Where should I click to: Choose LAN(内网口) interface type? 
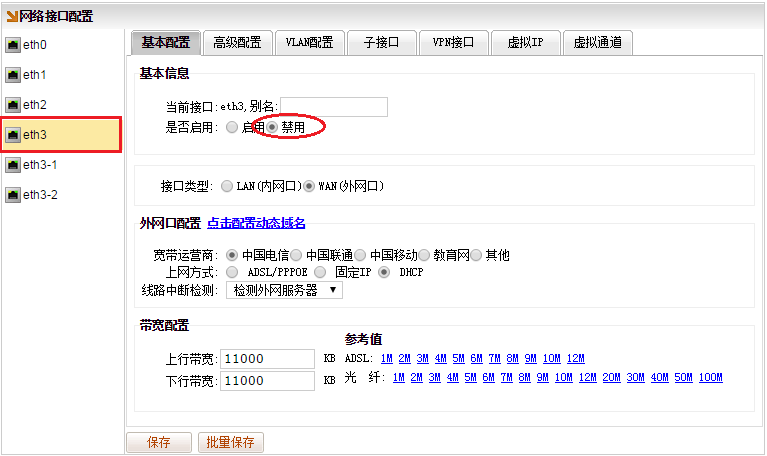coord(227,186)
